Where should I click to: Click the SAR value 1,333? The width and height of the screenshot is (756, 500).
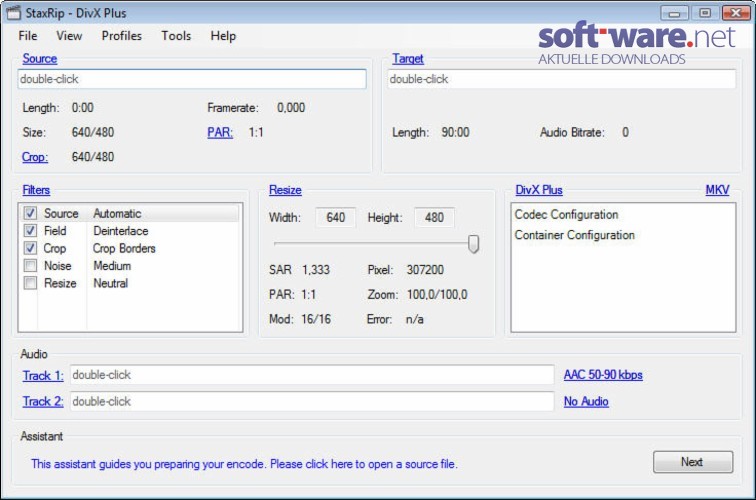(316, 270)
